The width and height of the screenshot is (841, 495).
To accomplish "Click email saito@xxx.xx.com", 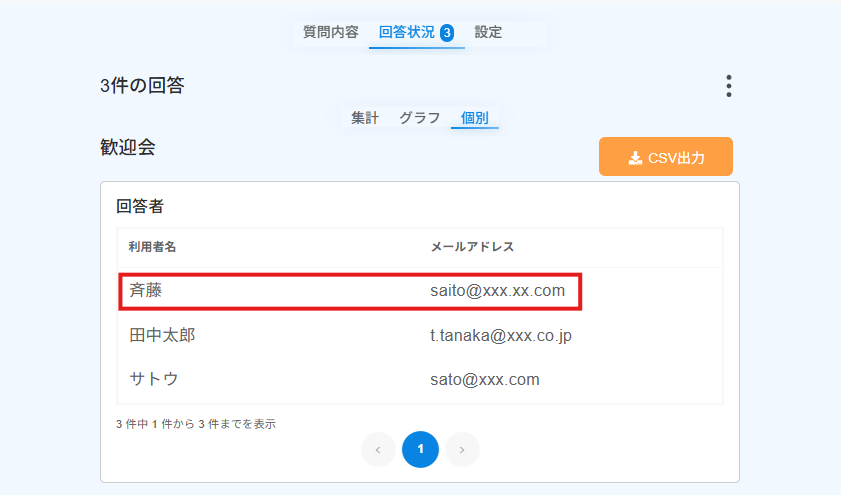I will point(497,291).
